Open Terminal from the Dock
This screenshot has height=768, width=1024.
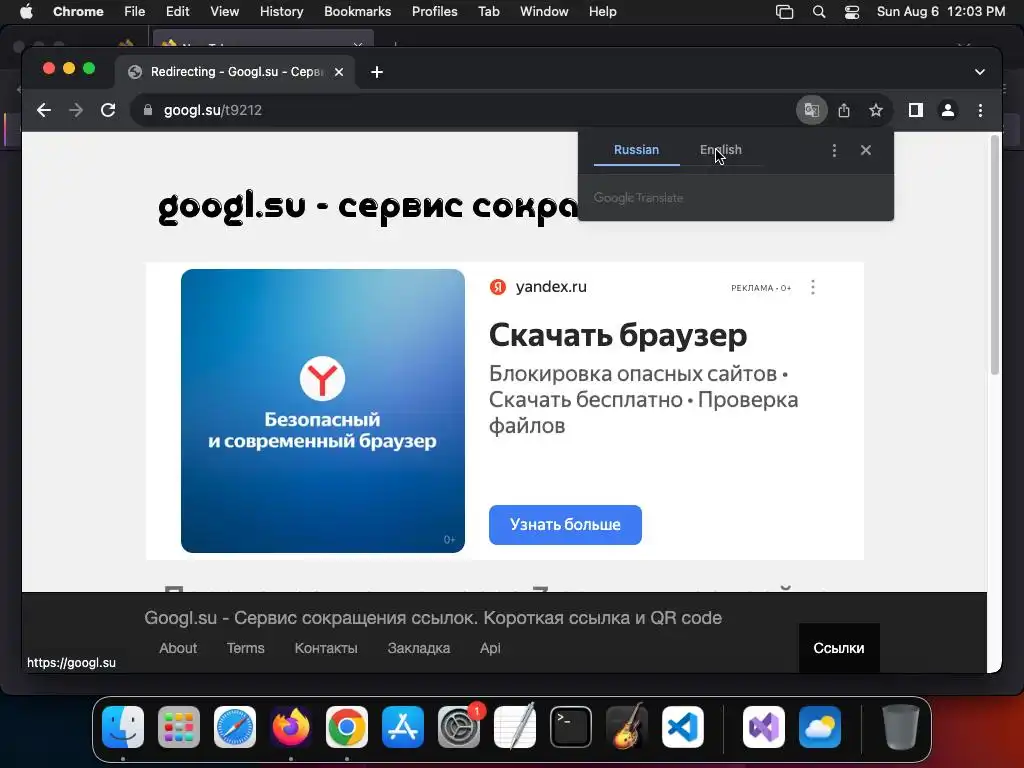point(571,727)
